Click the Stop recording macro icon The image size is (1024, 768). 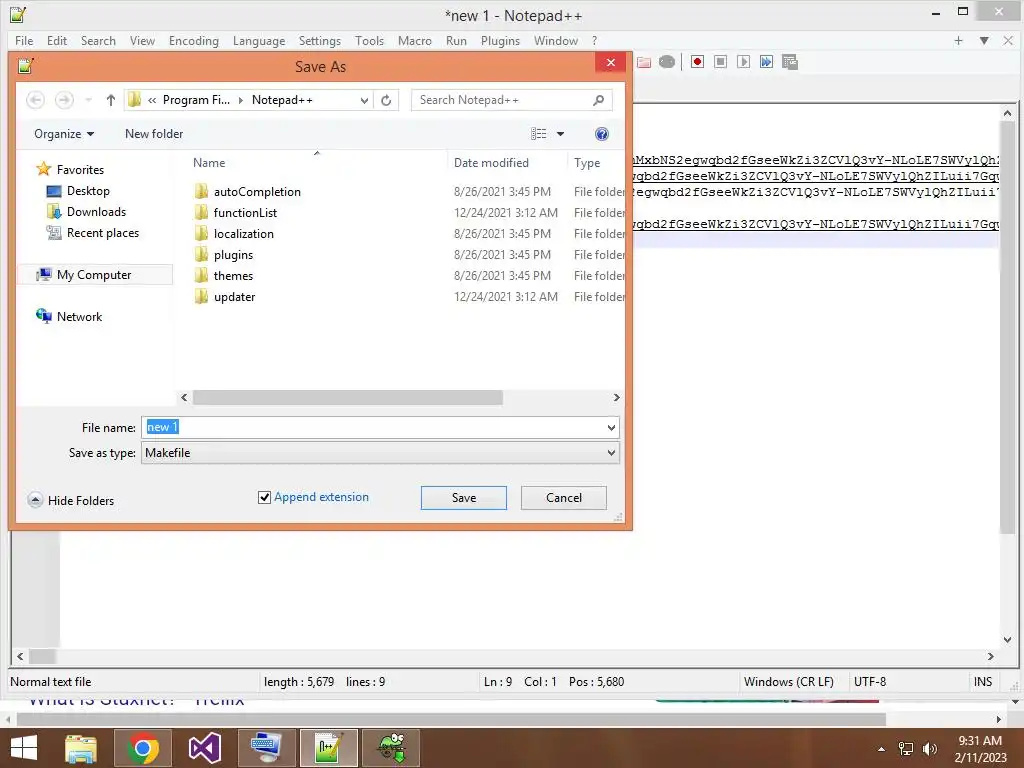(x=720, y=62)
